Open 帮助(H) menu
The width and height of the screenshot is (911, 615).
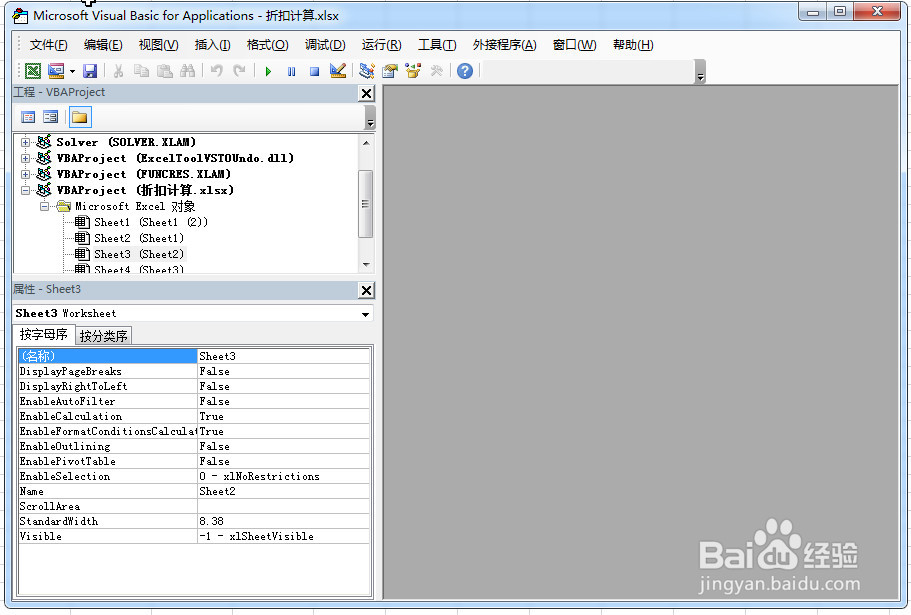[x=633, y=45]
